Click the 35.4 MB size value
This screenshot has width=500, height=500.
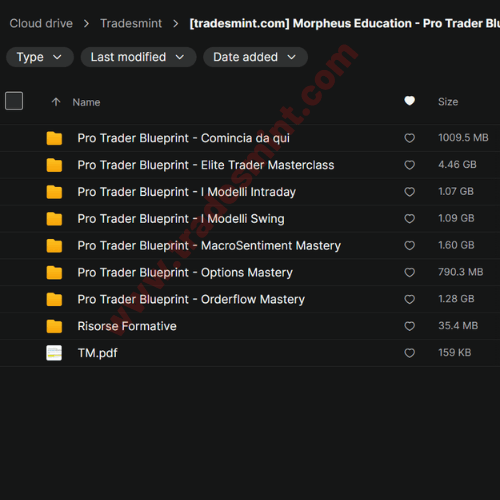(458, 326)
